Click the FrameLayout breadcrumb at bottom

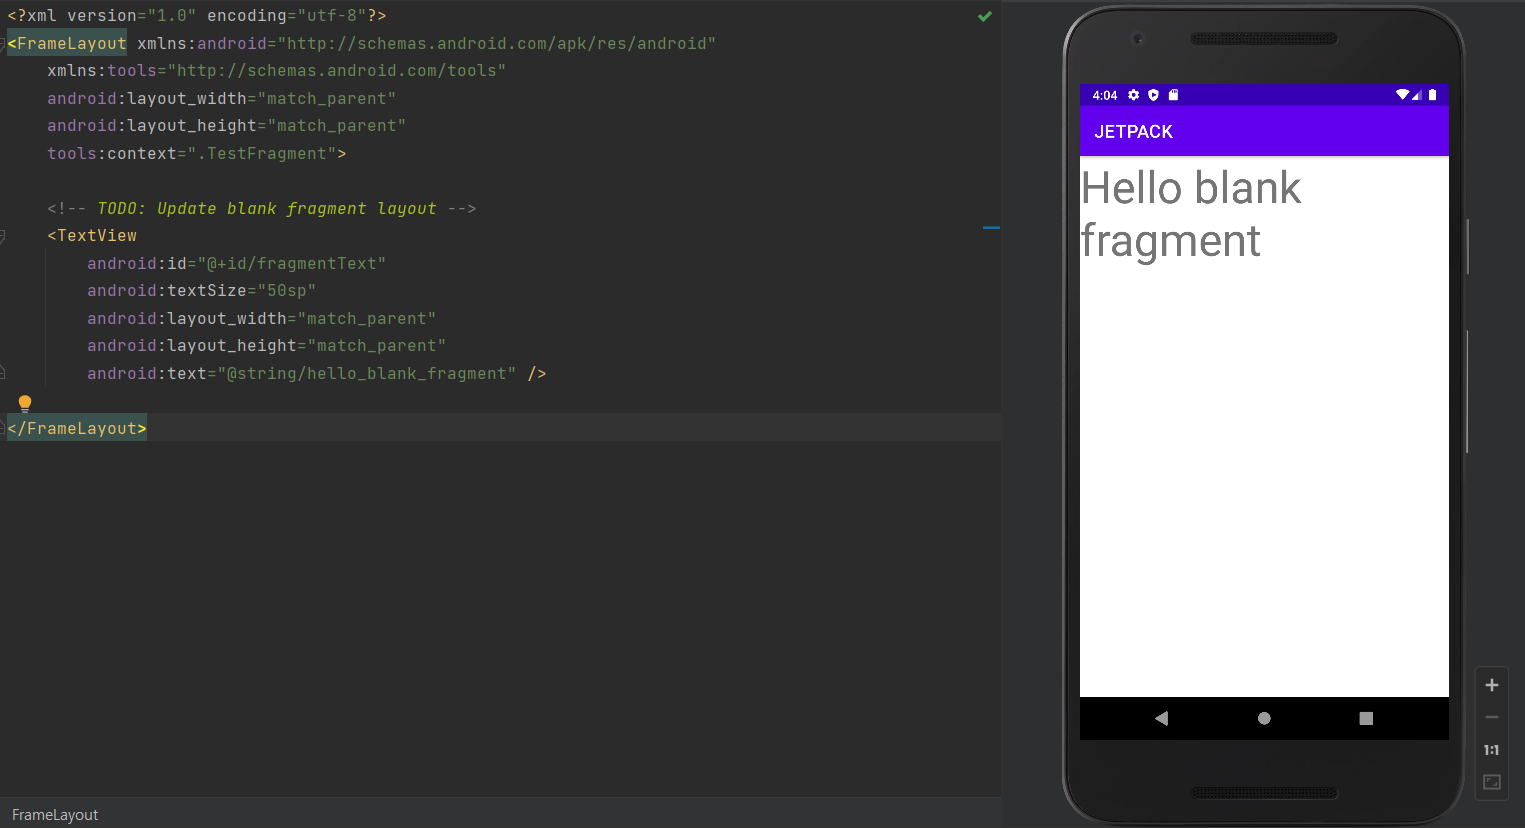click(55, 815)
